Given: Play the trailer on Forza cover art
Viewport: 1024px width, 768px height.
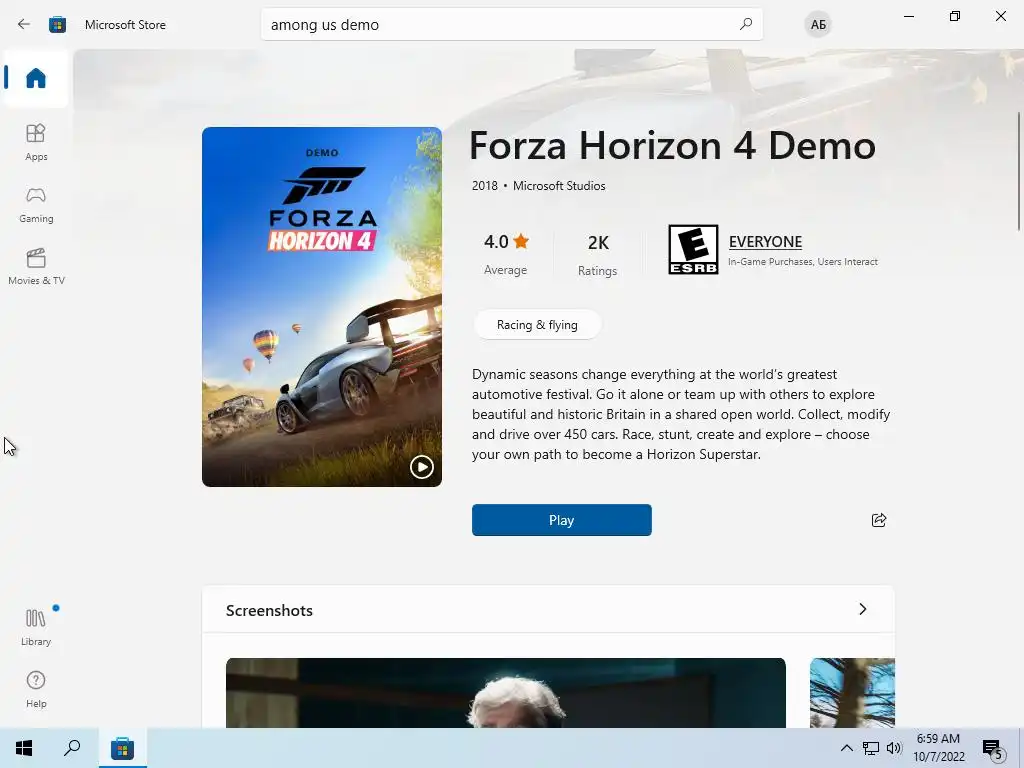Looking at the screenshot, I should [421, 467].
